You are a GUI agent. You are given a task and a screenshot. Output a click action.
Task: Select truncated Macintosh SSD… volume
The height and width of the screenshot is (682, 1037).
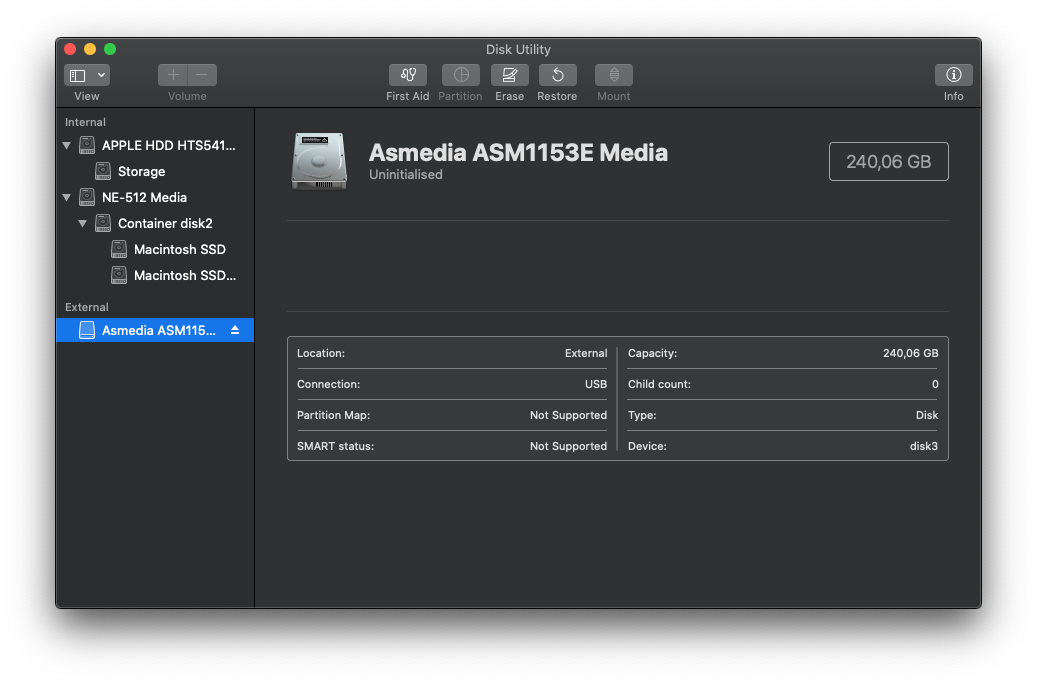[155, 275]
